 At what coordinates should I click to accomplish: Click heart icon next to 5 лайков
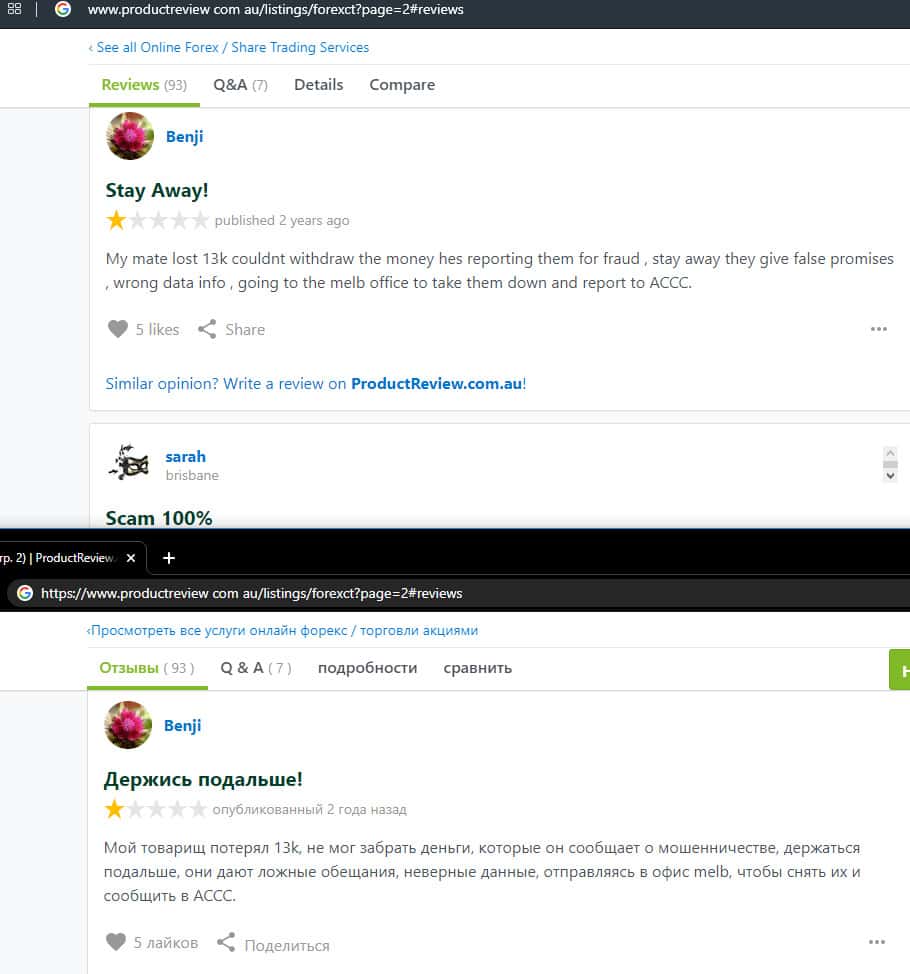pyautogui.click(x=116, y=942)
